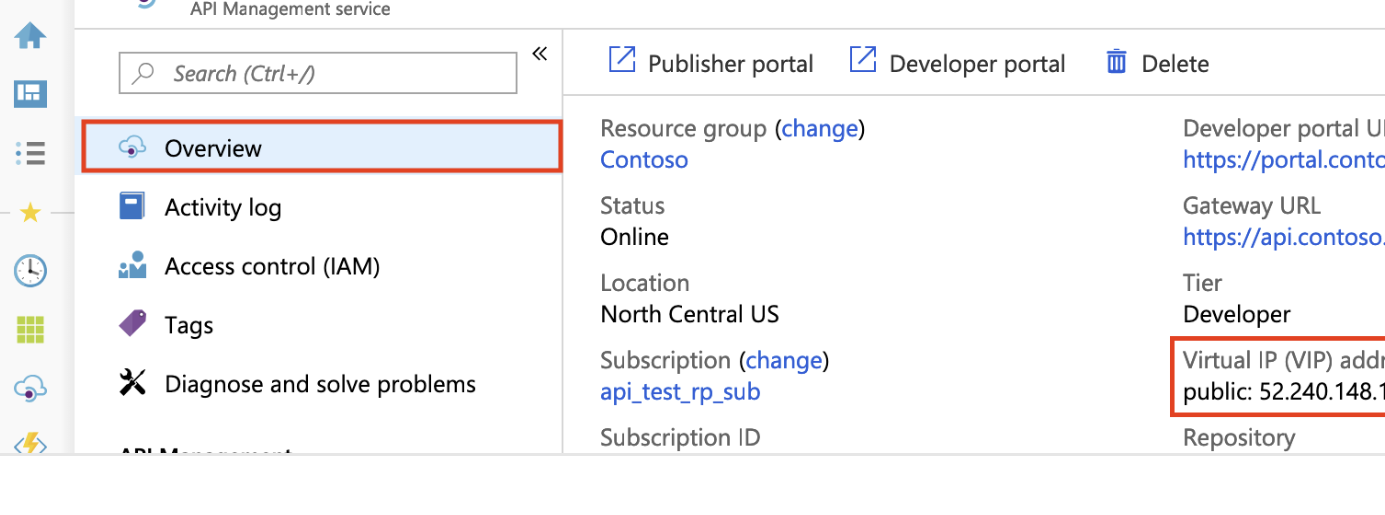
Task: Click the Publisher portal external-link icon
Action: point(622,60)
